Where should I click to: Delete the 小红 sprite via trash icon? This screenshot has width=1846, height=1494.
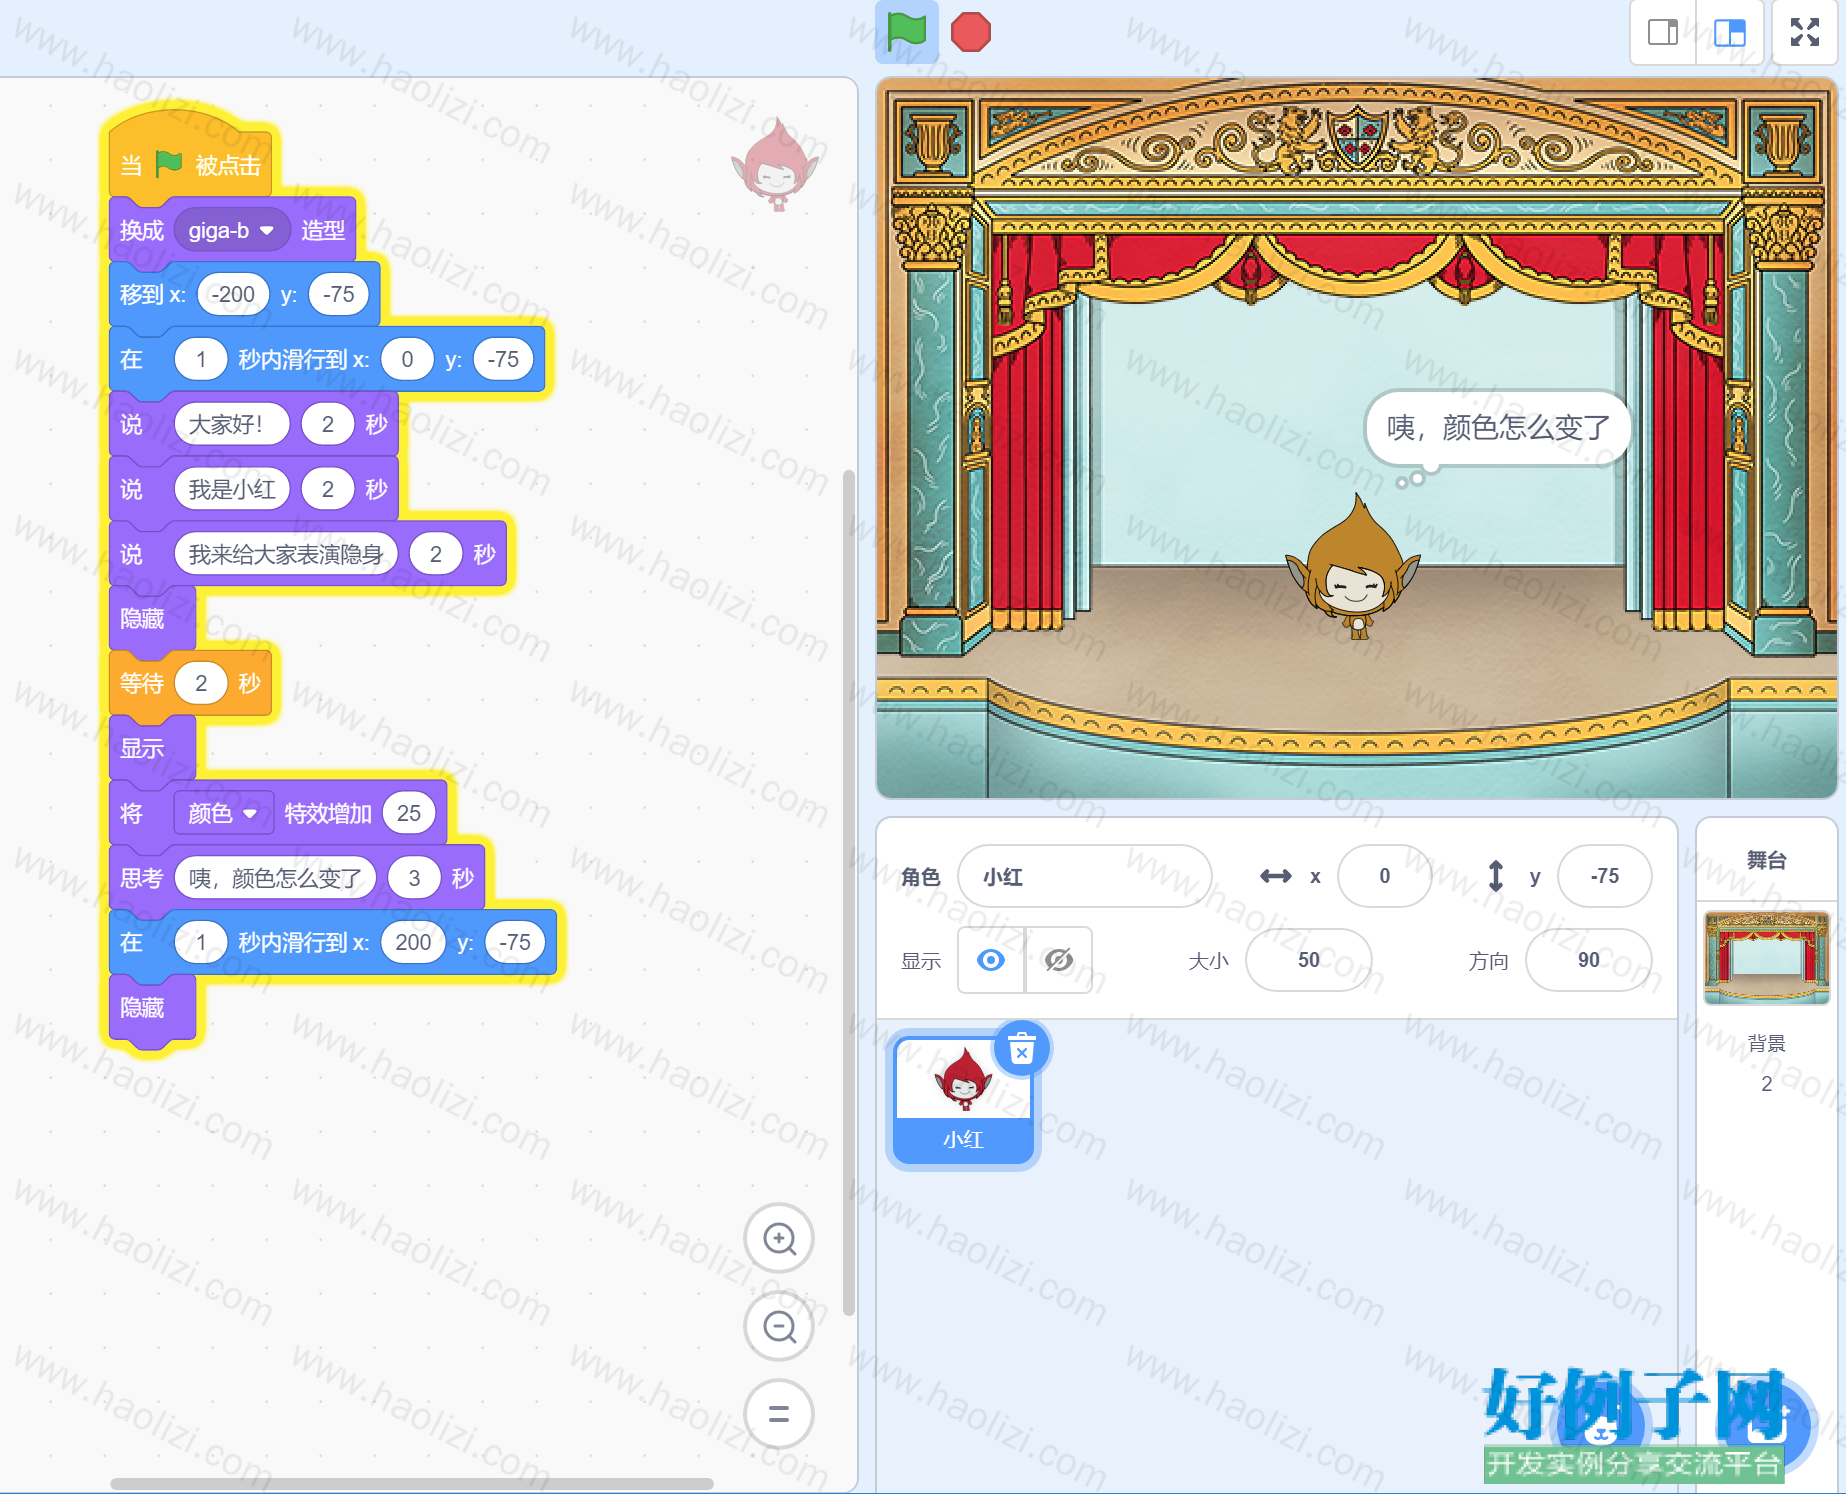point(1022,1049)
